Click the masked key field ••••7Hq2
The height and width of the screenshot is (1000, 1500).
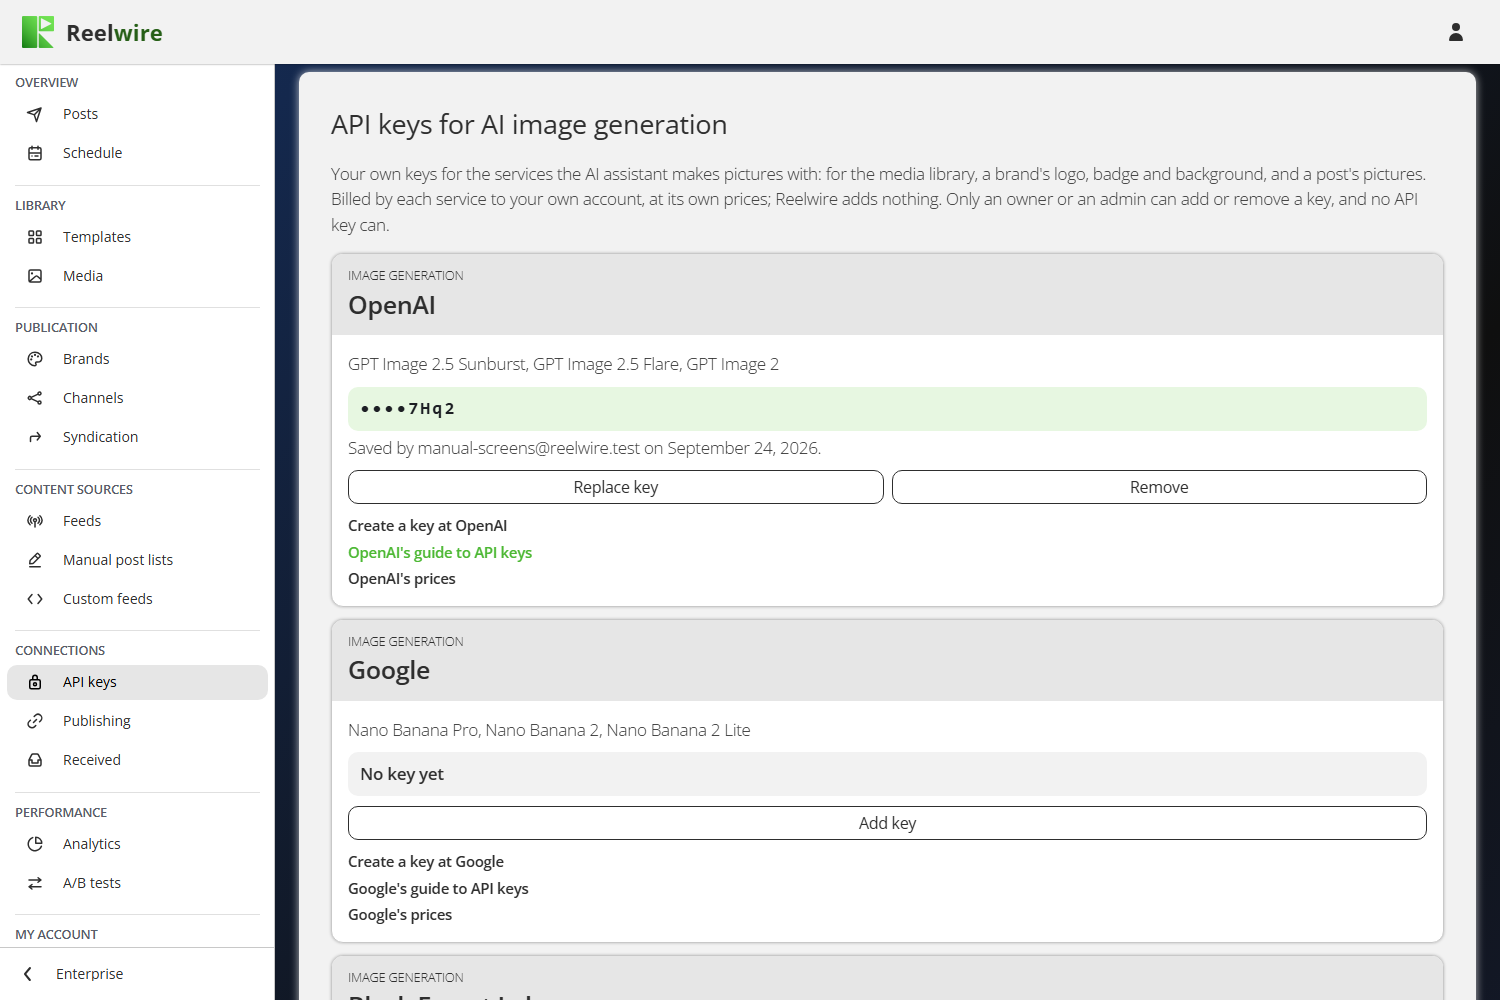point(887,409)
